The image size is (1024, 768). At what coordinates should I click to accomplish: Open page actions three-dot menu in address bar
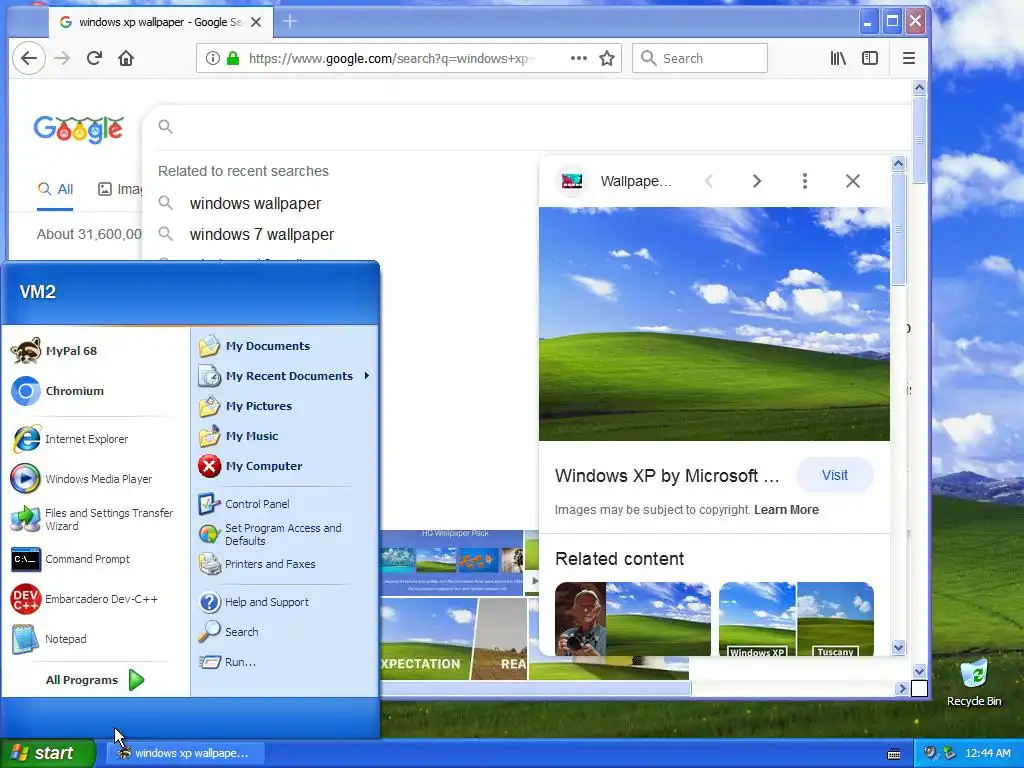(x=579, y=58)
